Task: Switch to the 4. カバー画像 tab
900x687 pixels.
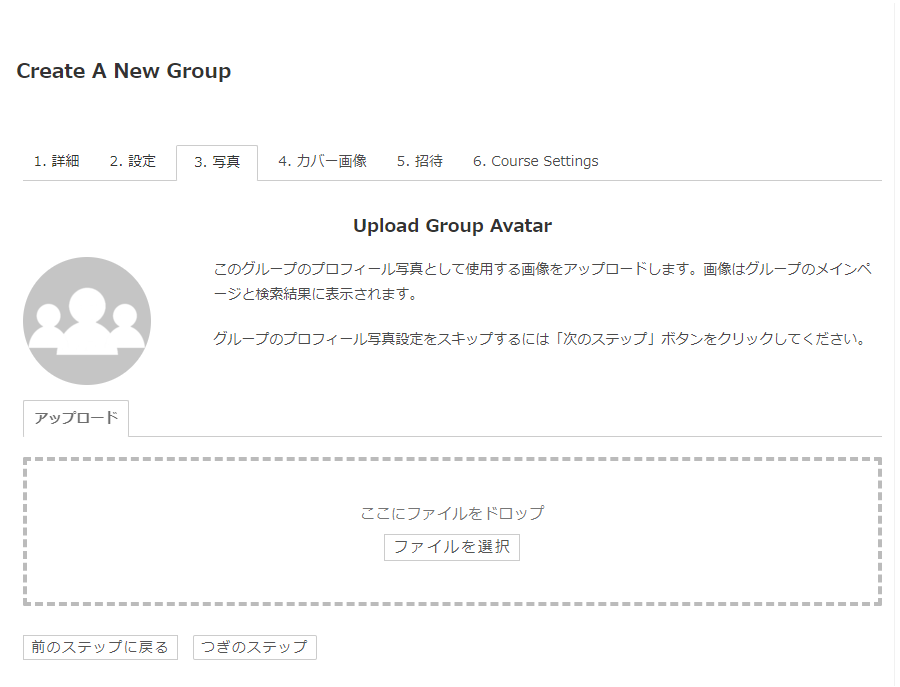Action: tap(322, 161)
